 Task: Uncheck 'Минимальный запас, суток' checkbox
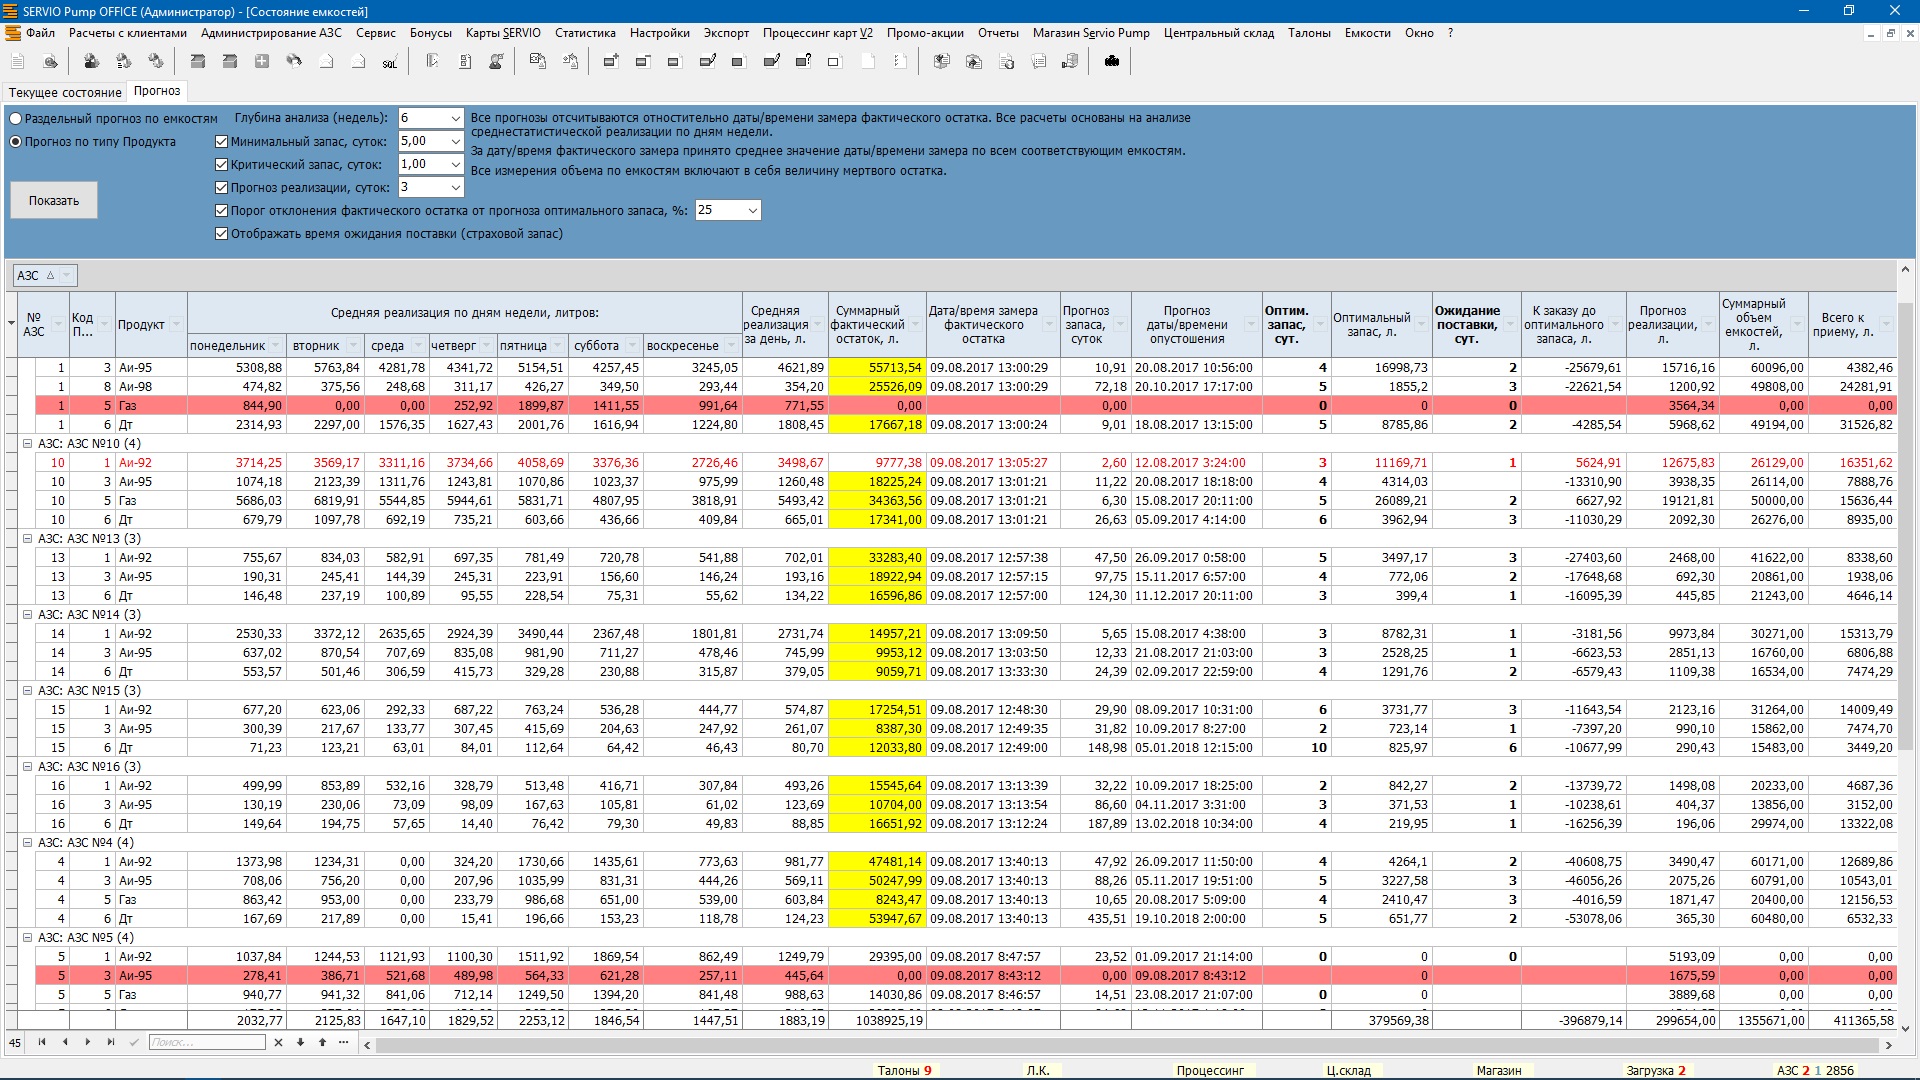[x=222, y=142]
